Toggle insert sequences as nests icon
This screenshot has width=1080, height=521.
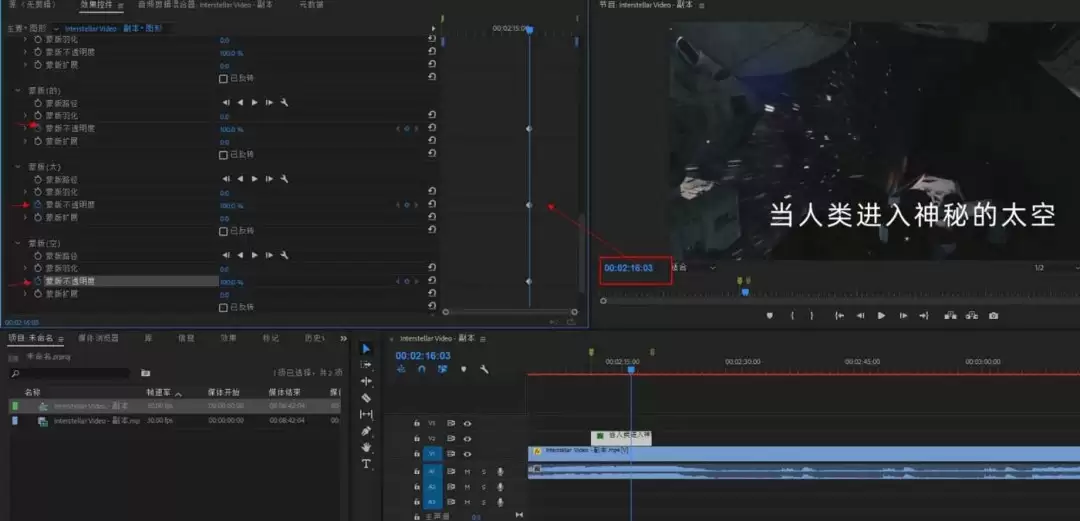tap(401, 369)
